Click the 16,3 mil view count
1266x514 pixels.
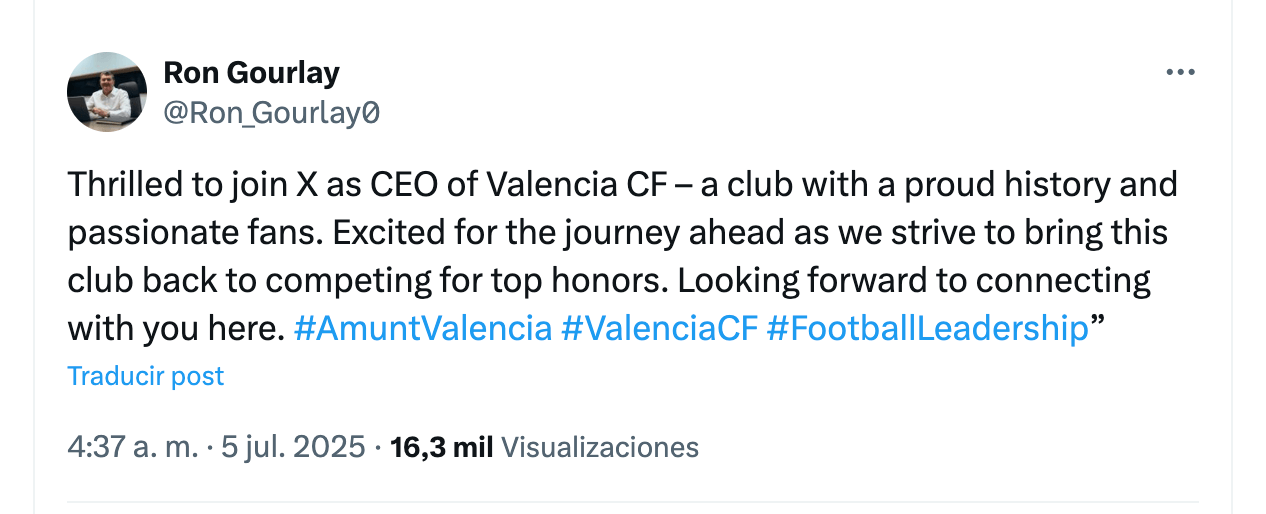(441, 447)
